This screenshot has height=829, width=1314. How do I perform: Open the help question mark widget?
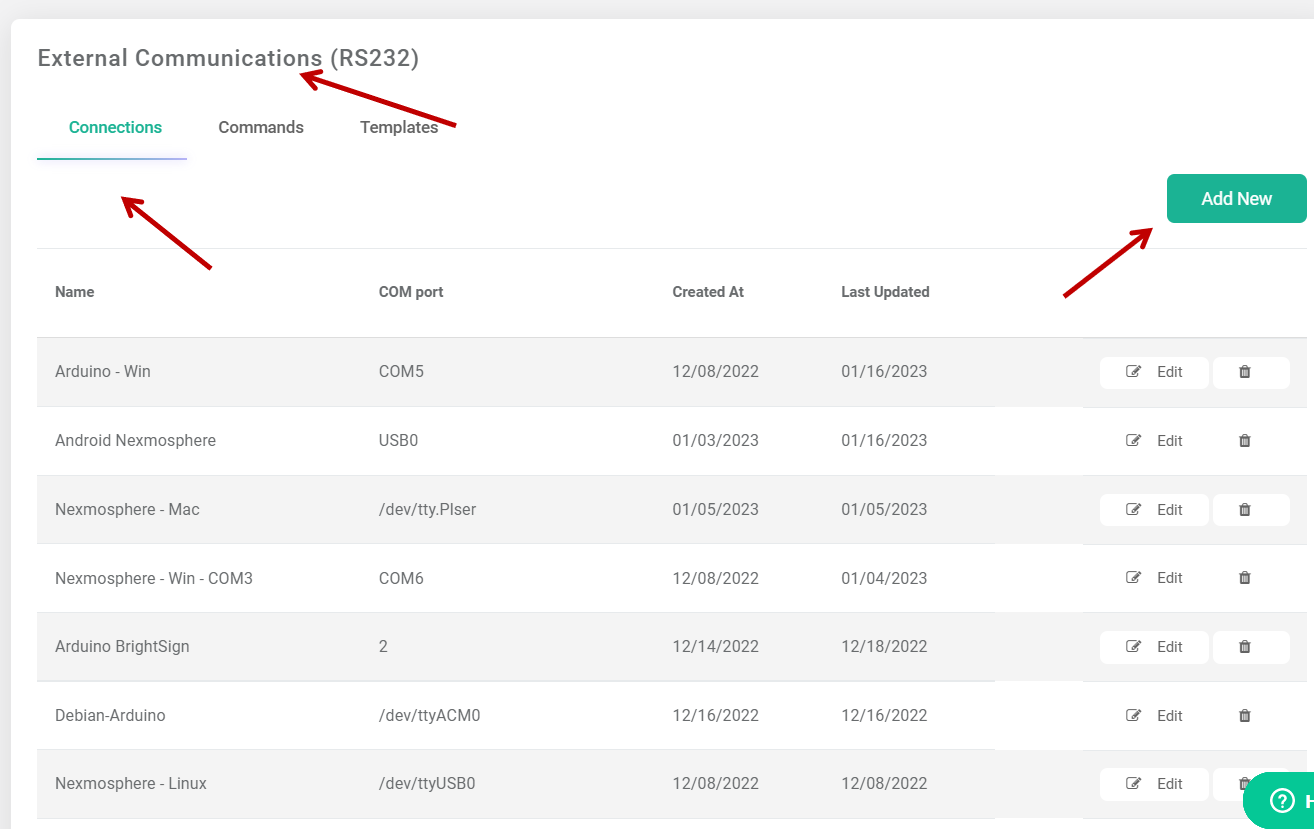point(1281,800)
